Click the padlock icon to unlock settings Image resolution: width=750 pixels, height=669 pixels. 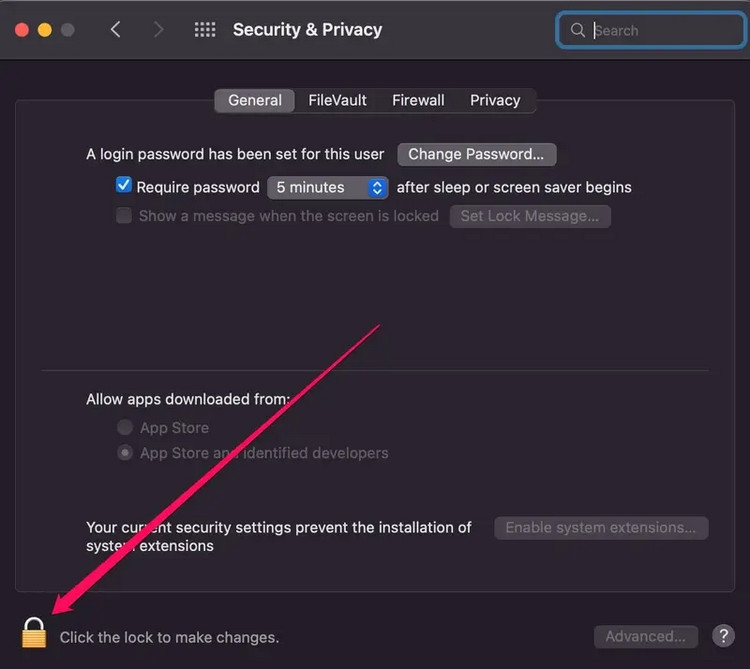pyautogui.click(x=34, y=633)
